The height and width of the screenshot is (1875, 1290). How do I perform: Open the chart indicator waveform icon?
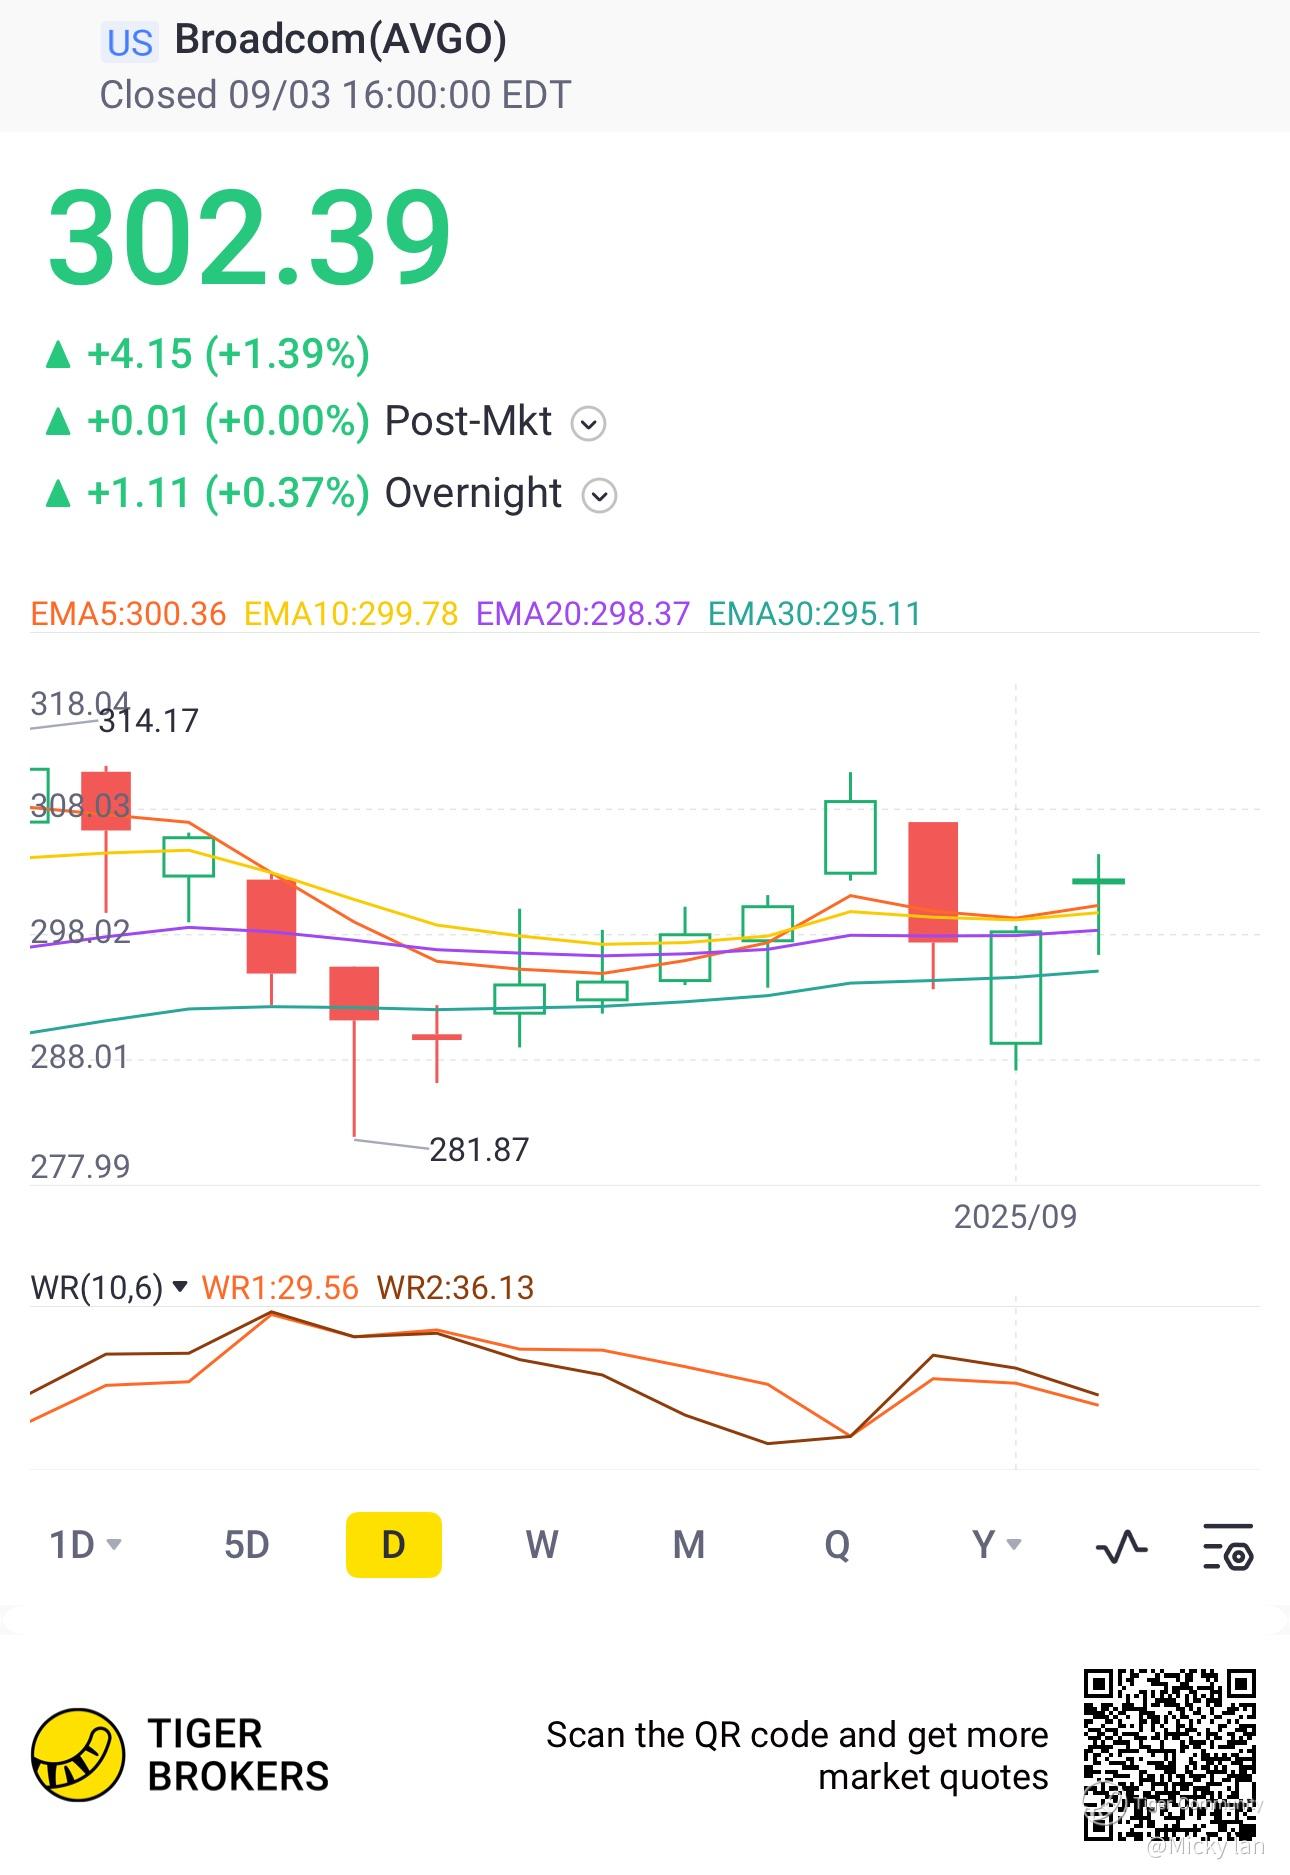[x=1122, y=1547]
